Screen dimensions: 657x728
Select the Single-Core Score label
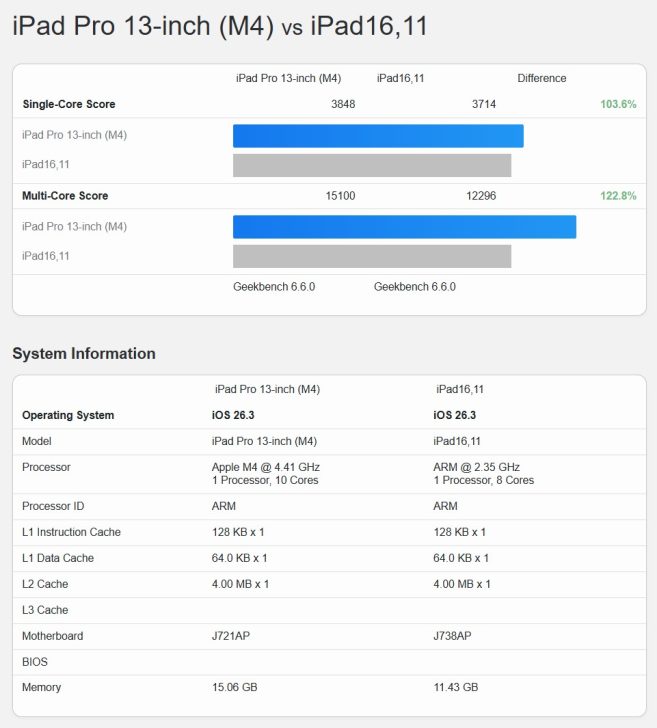point(69,104)
